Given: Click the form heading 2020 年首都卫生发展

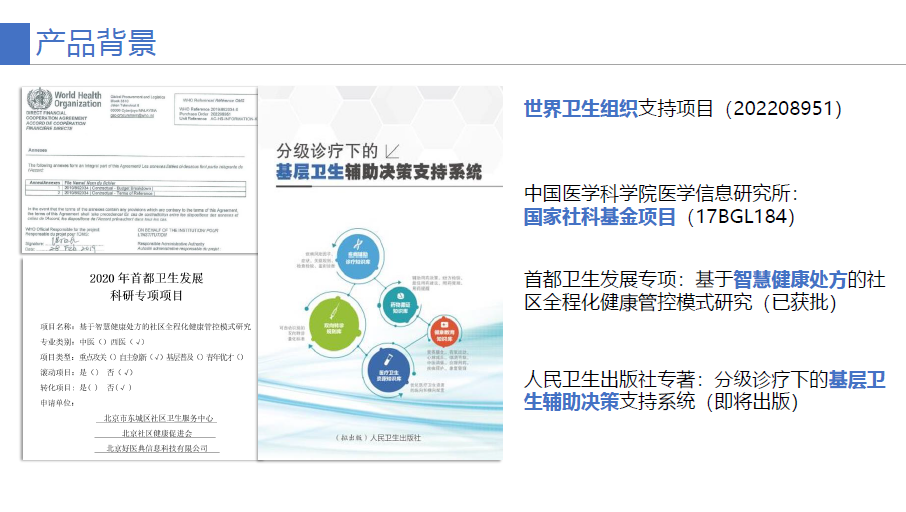Looking at the screenshot, I should coord(146,279).
